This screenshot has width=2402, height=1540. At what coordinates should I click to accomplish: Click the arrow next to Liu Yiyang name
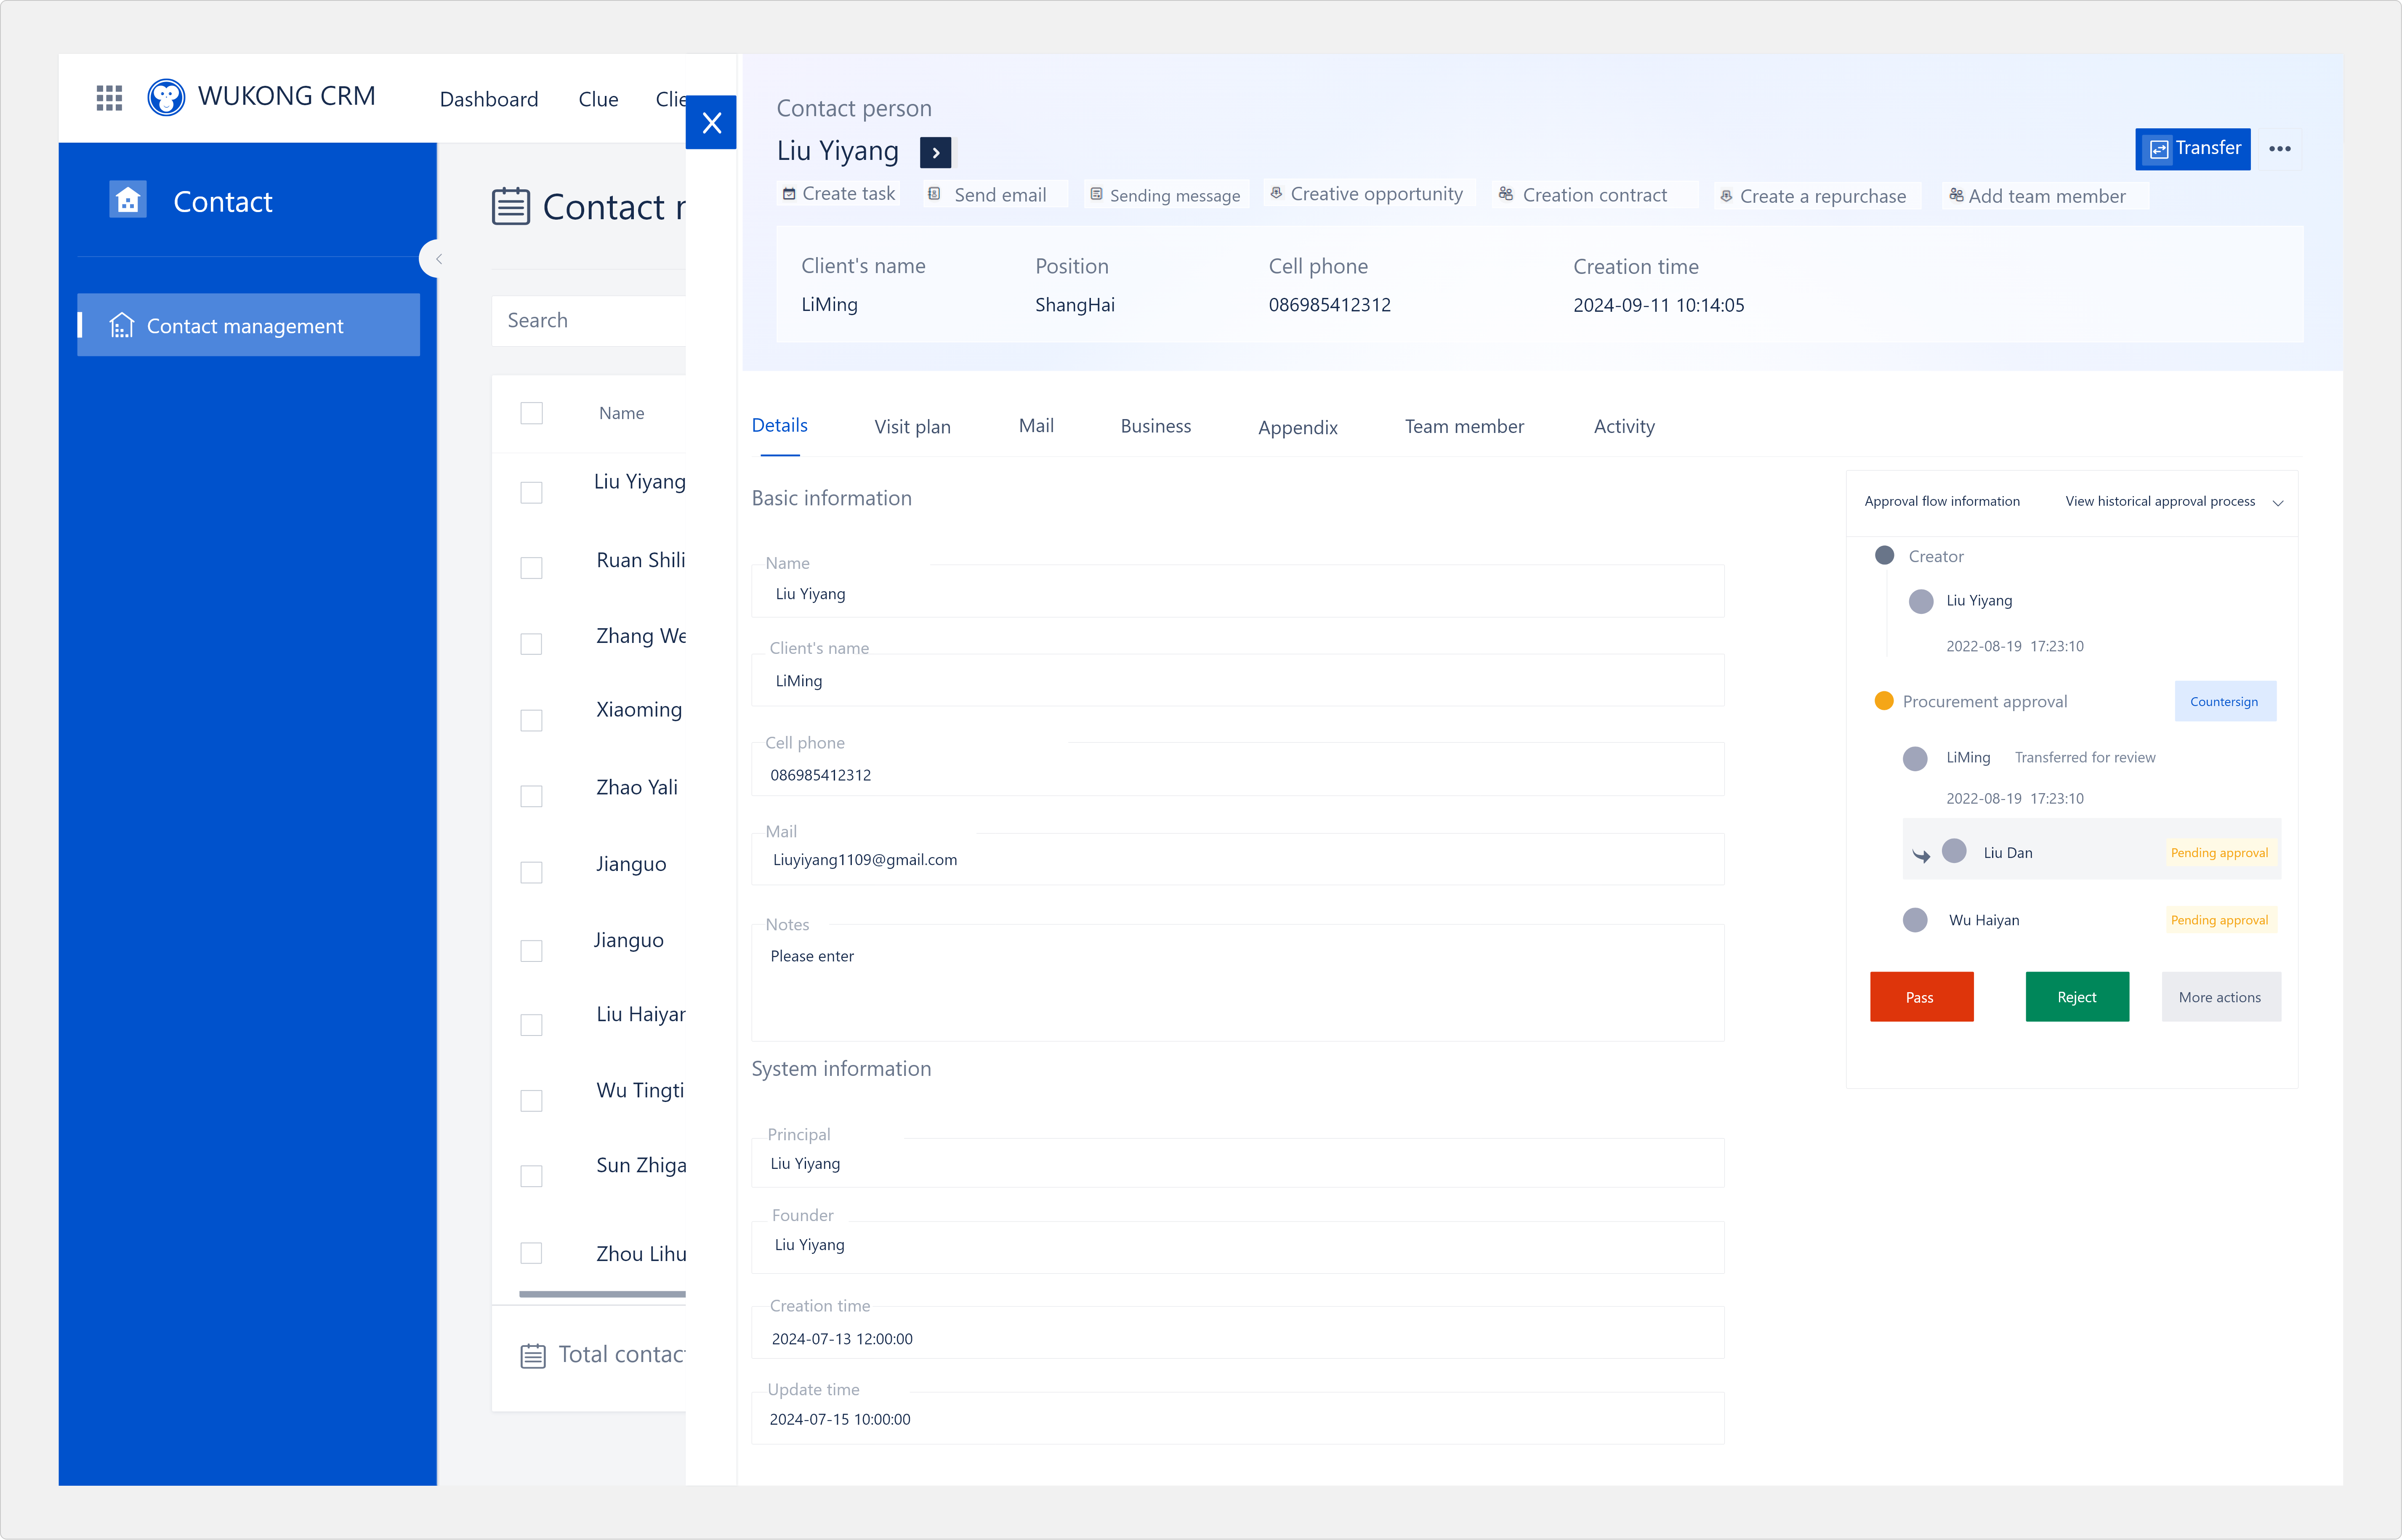pos(935,153)
